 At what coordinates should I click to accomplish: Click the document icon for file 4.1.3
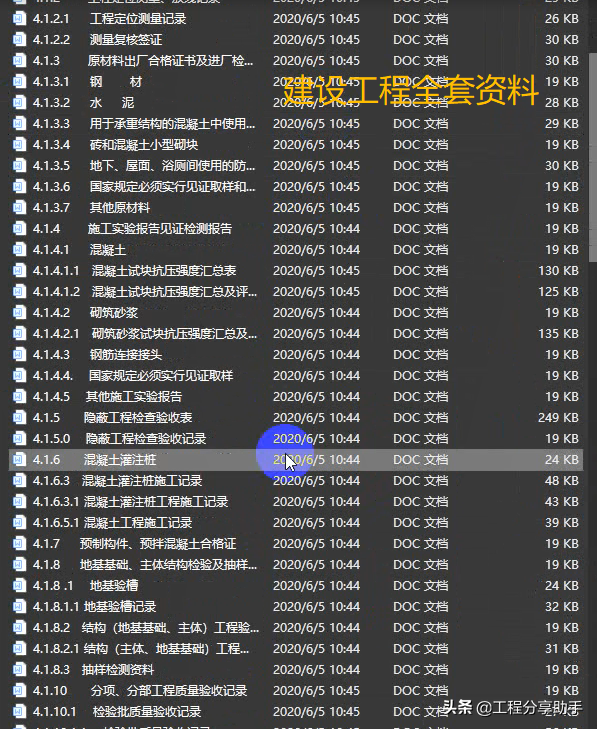[19, 60]
